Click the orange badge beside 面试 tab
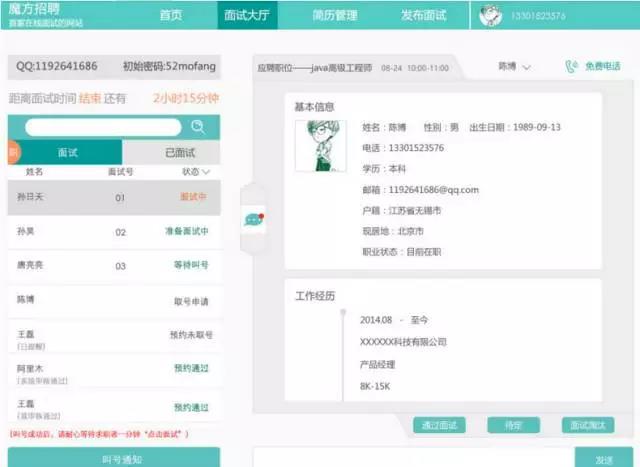Viewport: 640px width, 467px height. [x=13, y=152]
